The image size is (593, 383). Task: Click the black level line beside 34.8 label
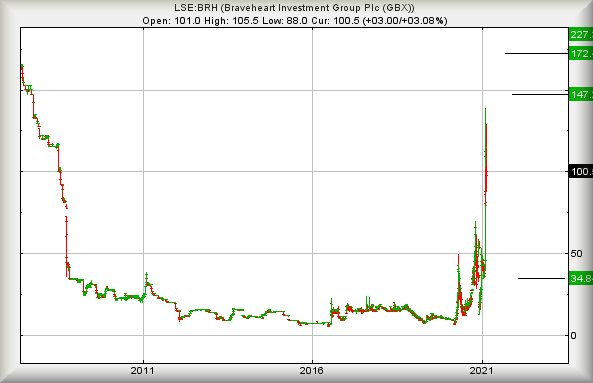541,279
